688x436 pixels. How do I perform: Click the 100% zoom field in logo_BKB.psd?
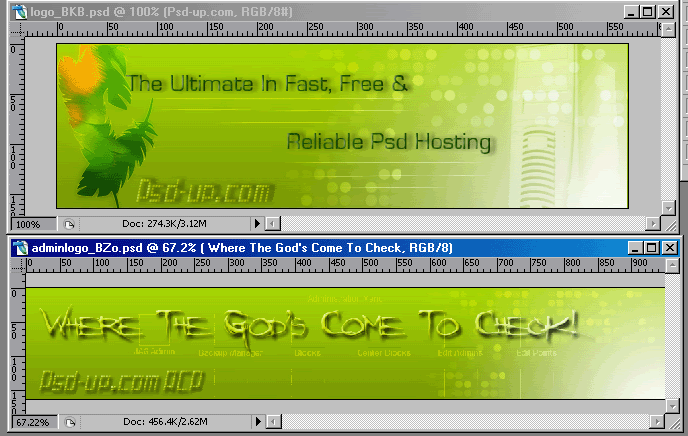33,225
